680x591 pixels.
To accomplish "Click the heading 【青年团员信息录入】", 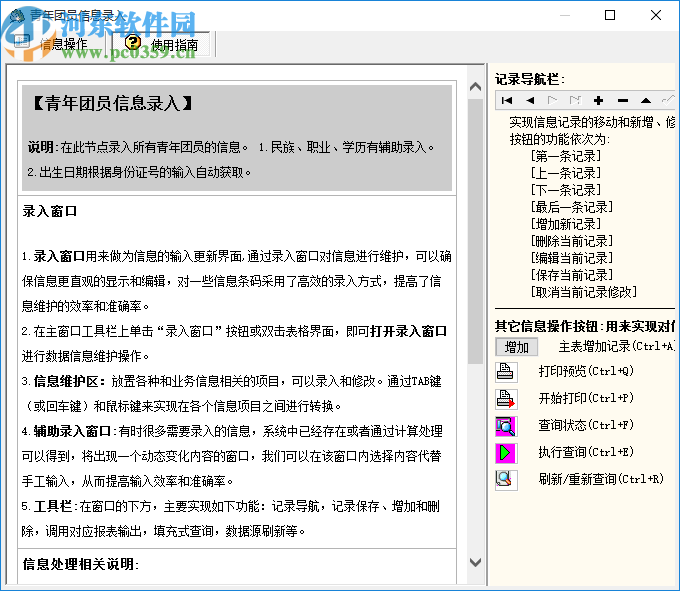I will point(113,104).
